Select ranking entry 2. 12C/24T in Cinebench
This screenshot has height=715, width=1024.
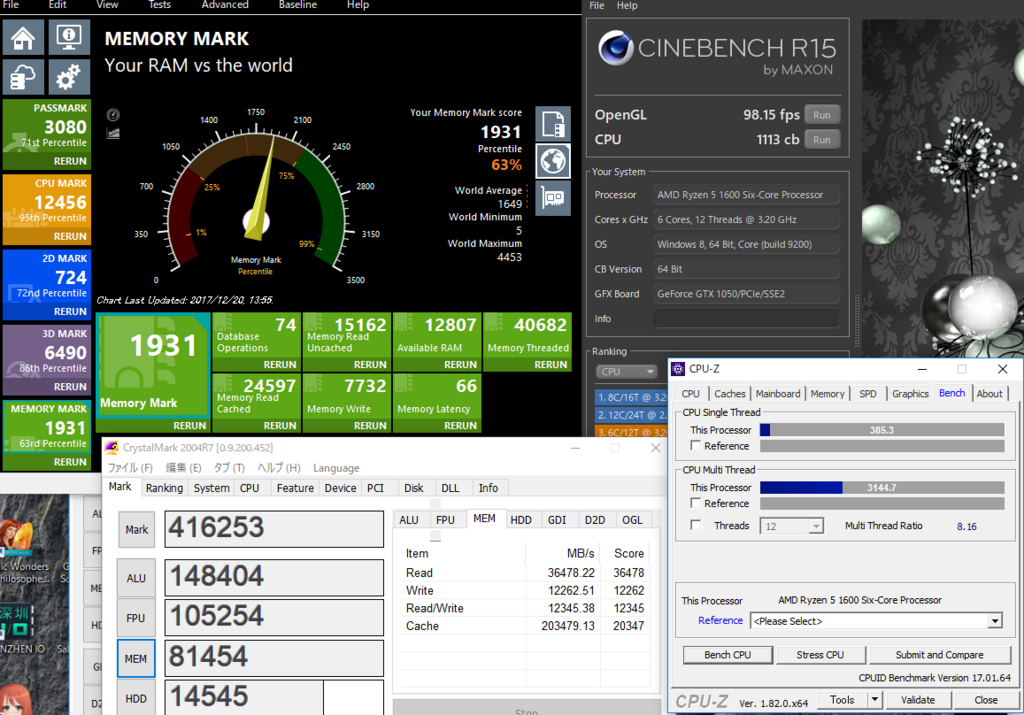click(x=632, y=415)
